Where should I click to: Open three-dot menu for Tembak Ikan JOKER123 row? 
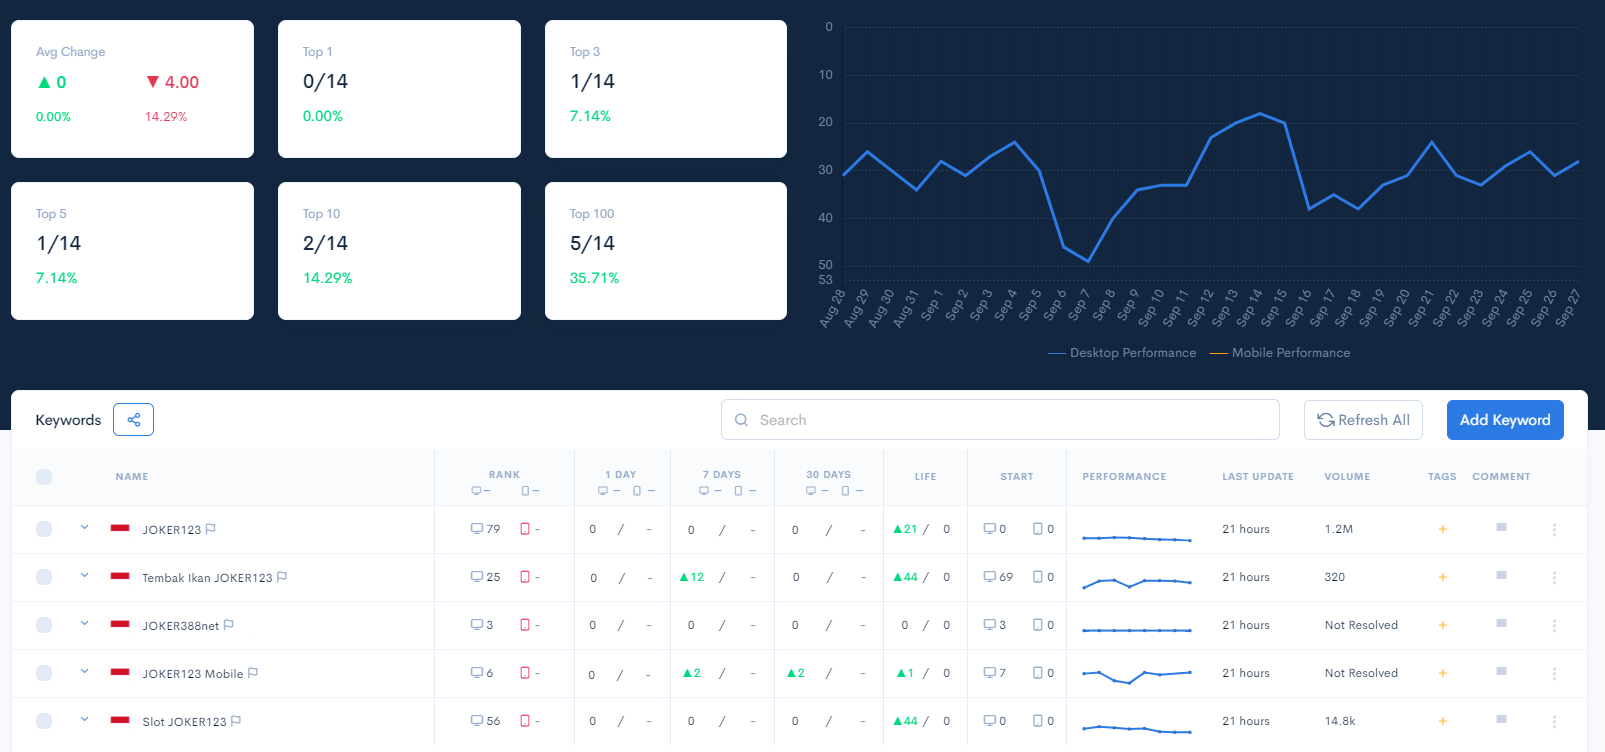1554,578
